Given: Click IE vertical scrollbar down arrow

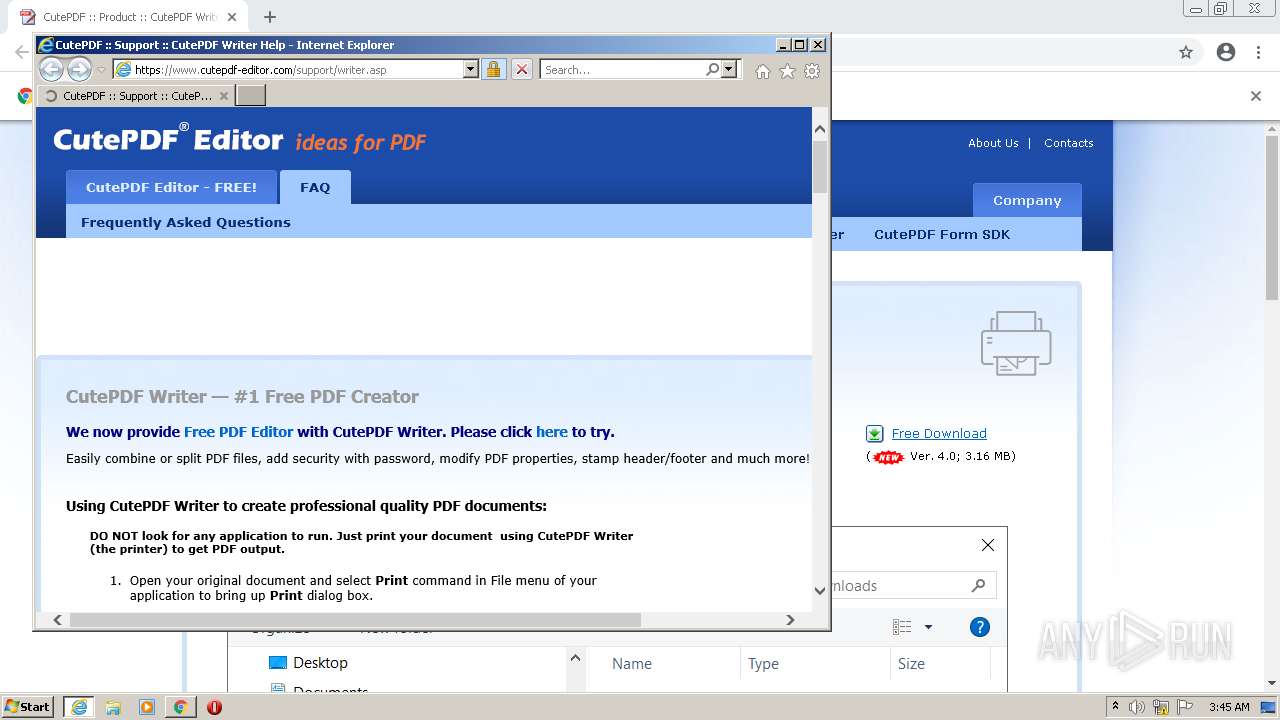Looking at the screenshot, I should [820, 590].
